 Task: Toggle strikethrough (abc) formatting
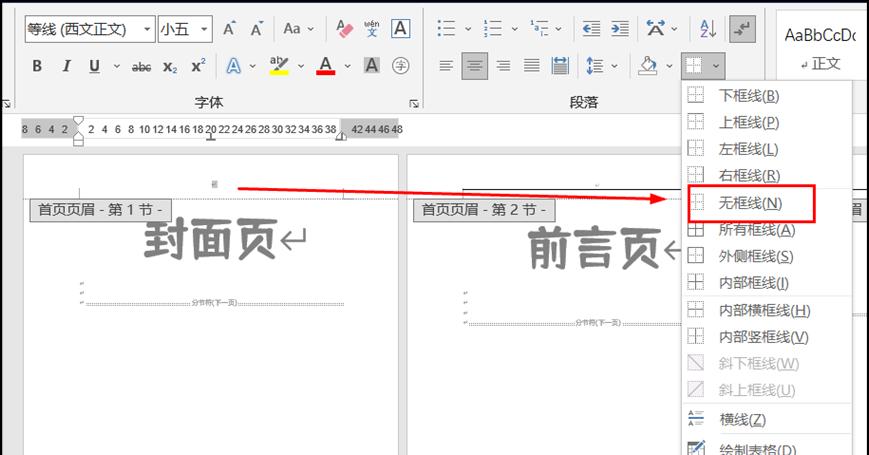[x=141, y=67]
